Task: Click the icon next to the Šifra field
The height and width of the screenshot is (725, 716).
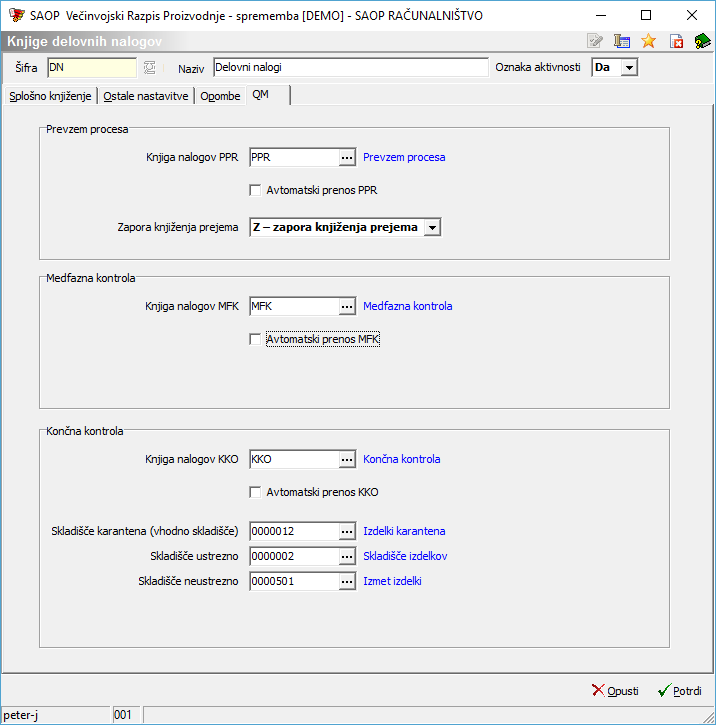Action: [149, 68]
